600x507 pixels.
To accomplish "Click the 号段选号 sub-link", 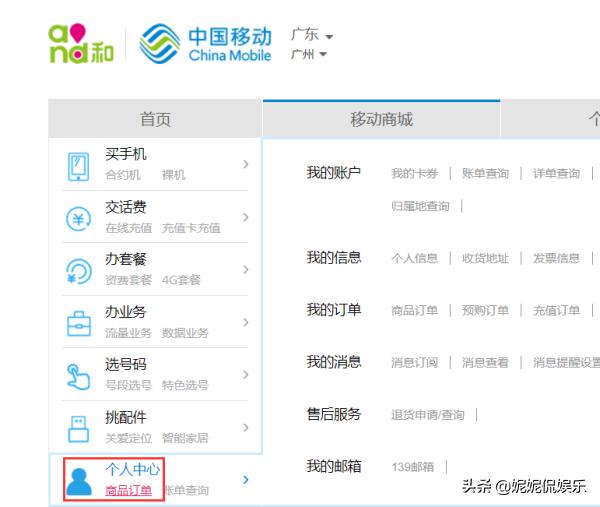I will click(129, 385).
